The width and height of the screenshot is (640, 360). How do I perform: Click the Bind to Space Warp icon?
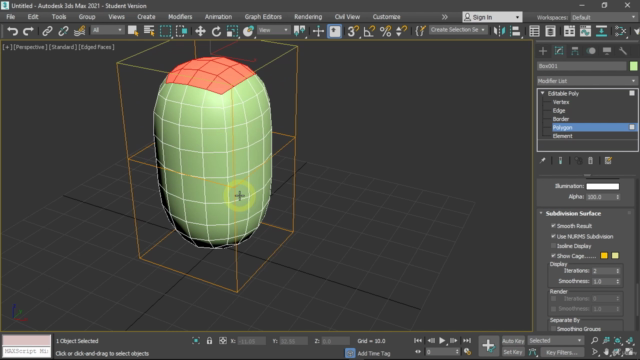[80, 31]
